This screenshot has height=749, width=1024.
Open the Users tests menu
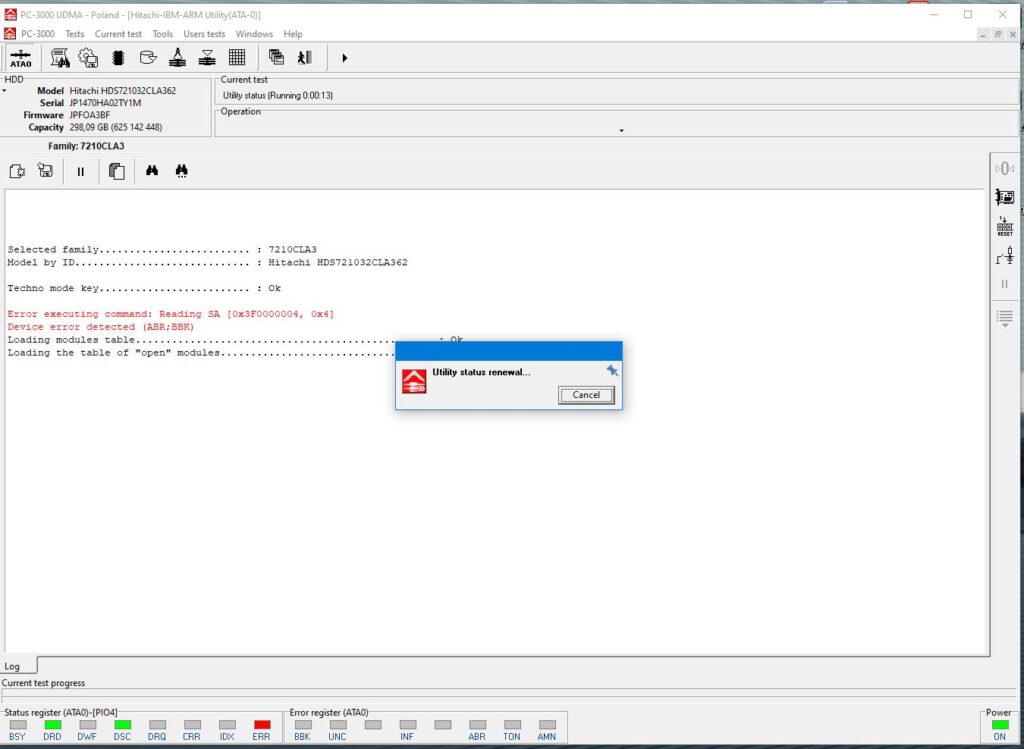204,34
